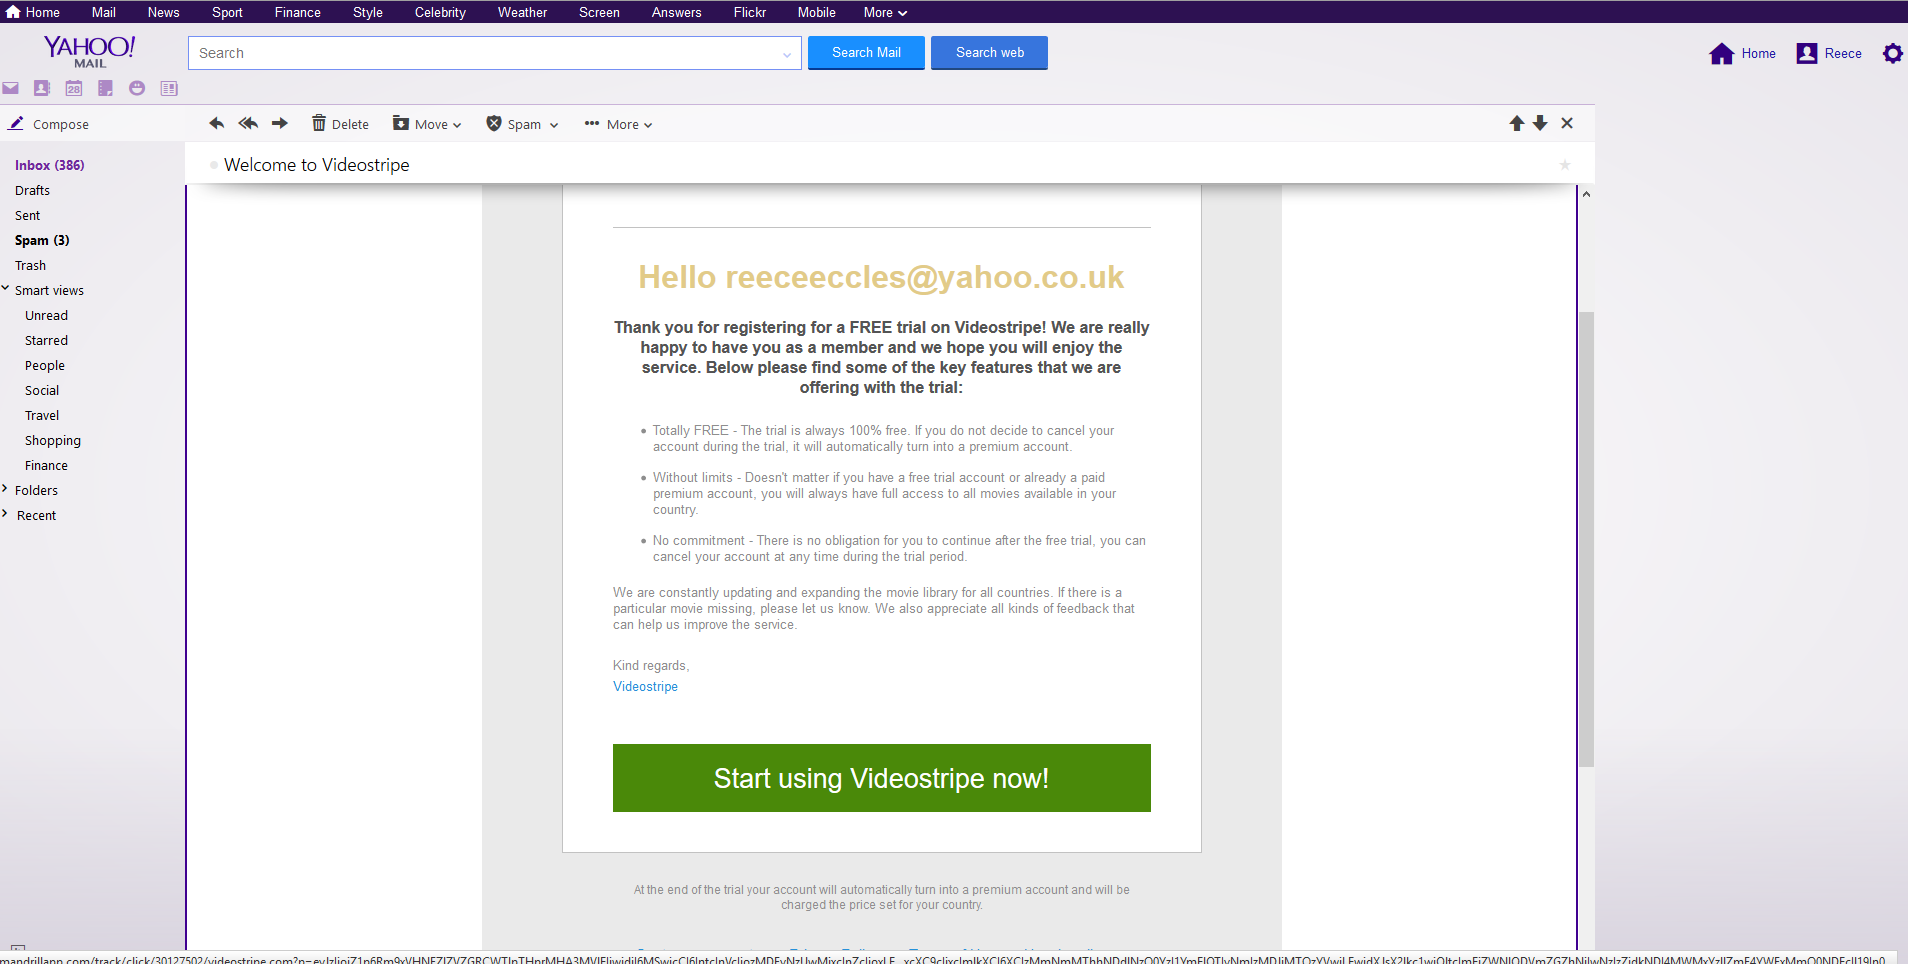Reply to the message with single arrow
This screenshot has width=1908, height=964.
[x=216, y=123]
